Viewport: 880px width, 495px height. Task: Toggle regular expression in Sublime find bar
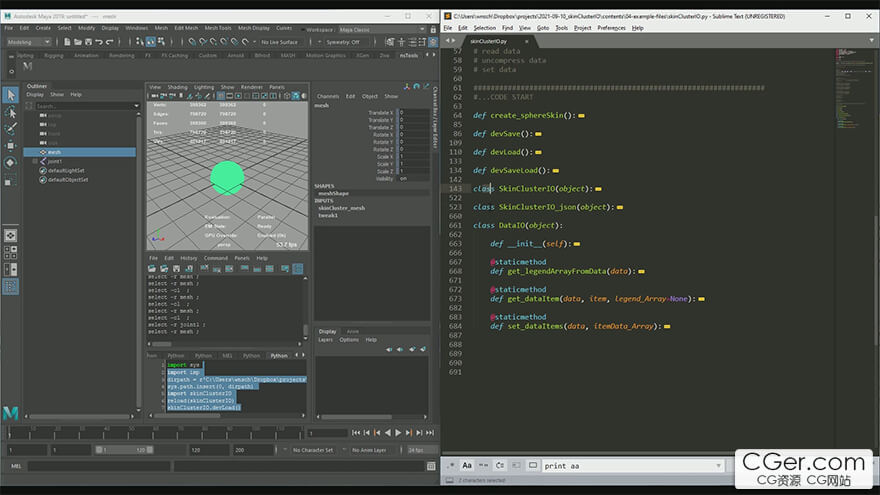451,465
